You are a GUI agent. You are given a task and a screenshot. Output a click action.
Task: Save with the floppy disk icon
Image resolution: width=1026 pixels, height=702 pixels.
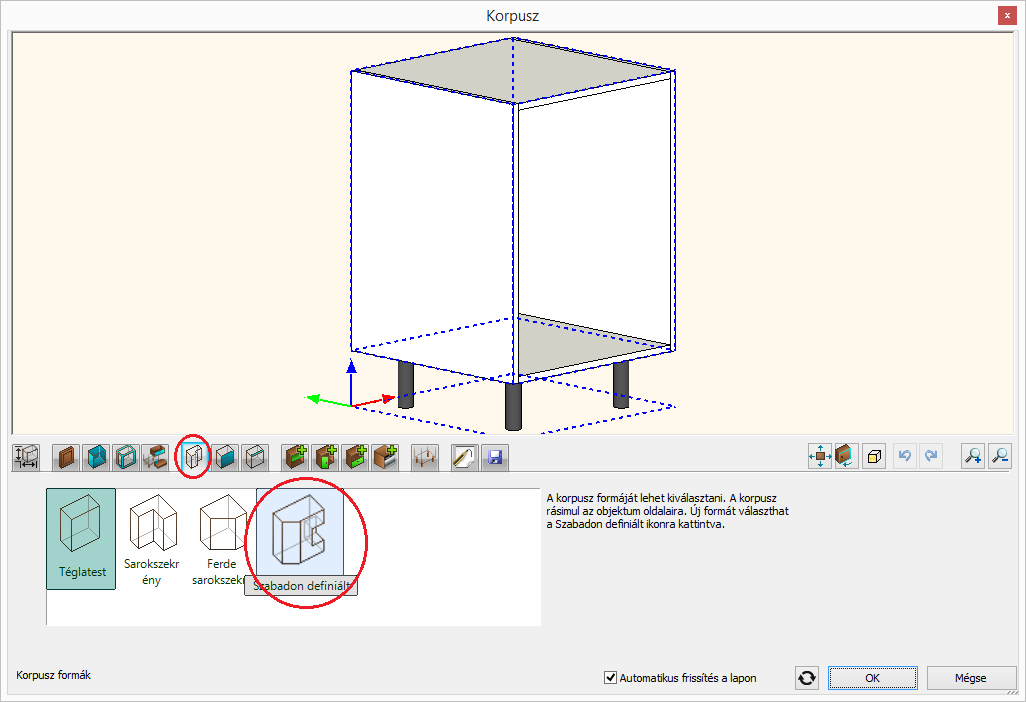(x=495, y=457)
